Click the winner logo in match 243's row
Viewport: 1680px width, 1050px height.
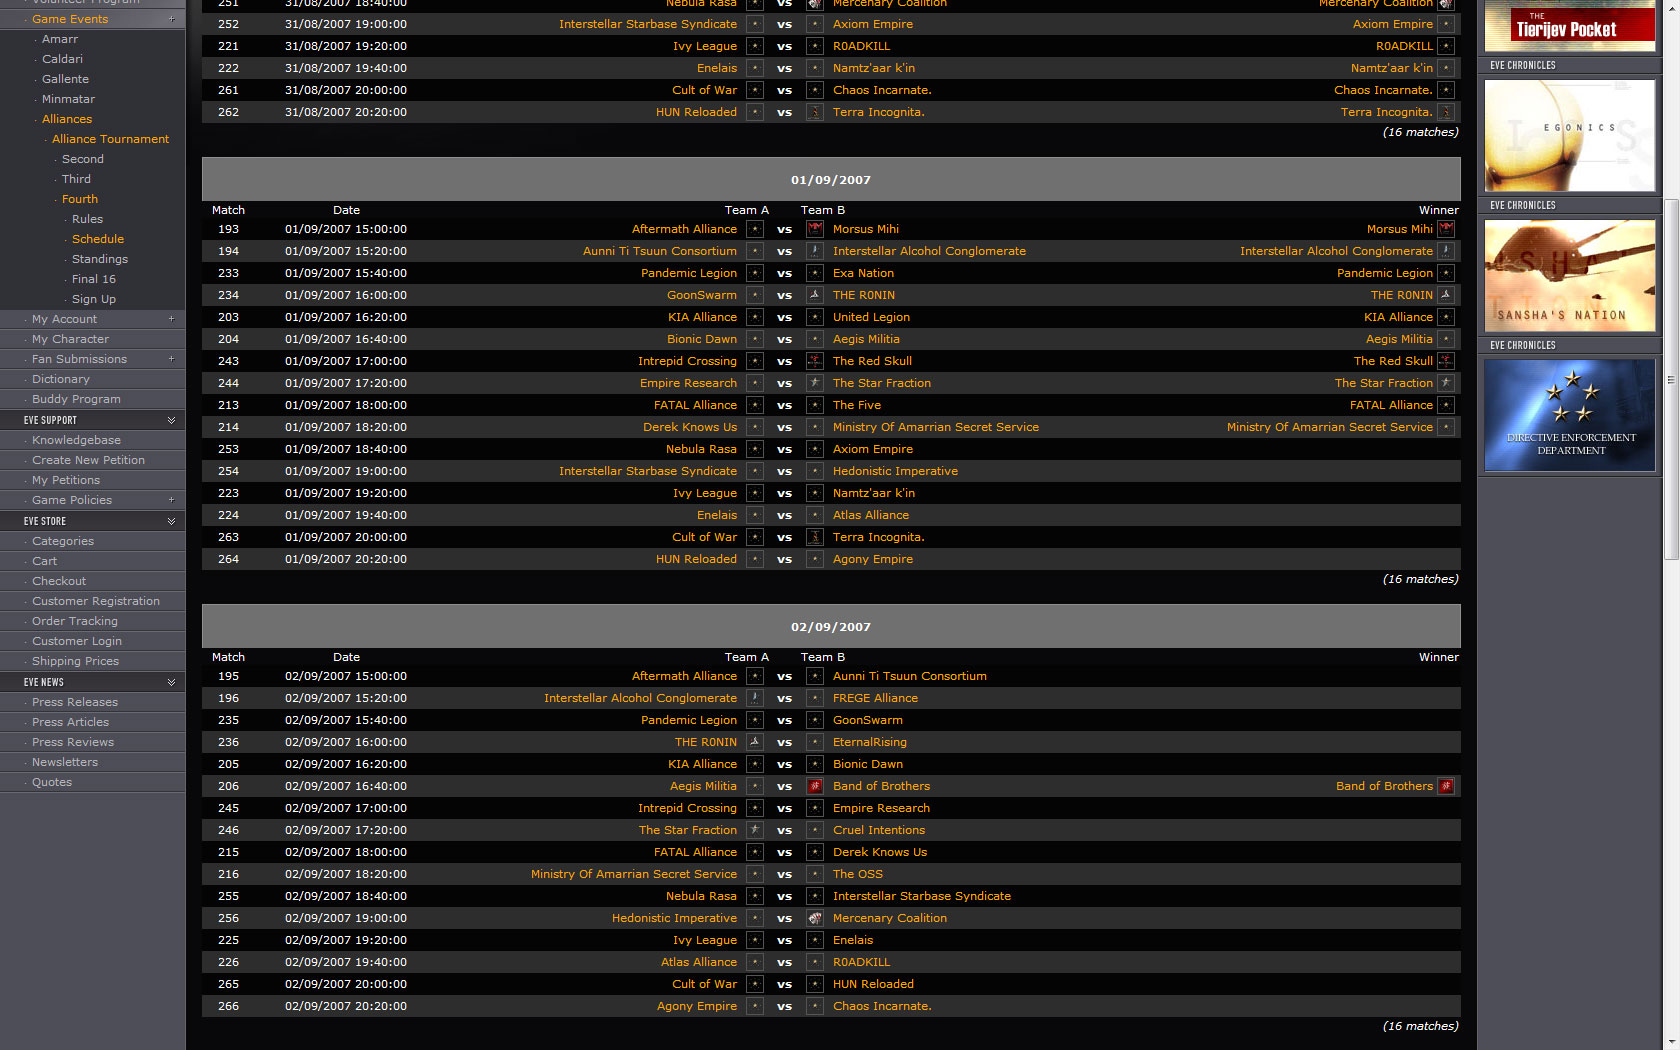pos(1446,361)
